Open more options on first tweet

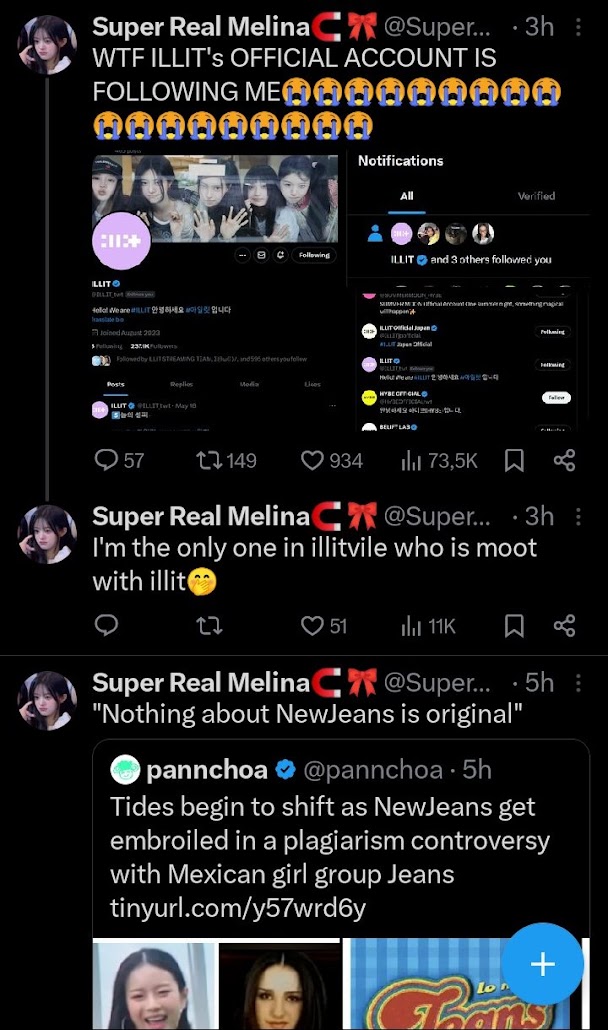[577, 27]
